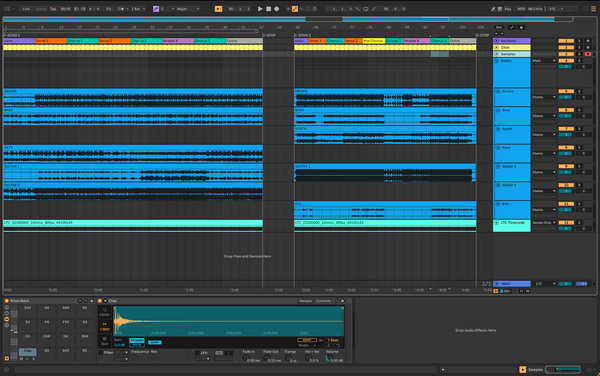The height and width of the screenshot is (376, 600).
Task: Open the root note C dropdown
Action: (168, 9)
